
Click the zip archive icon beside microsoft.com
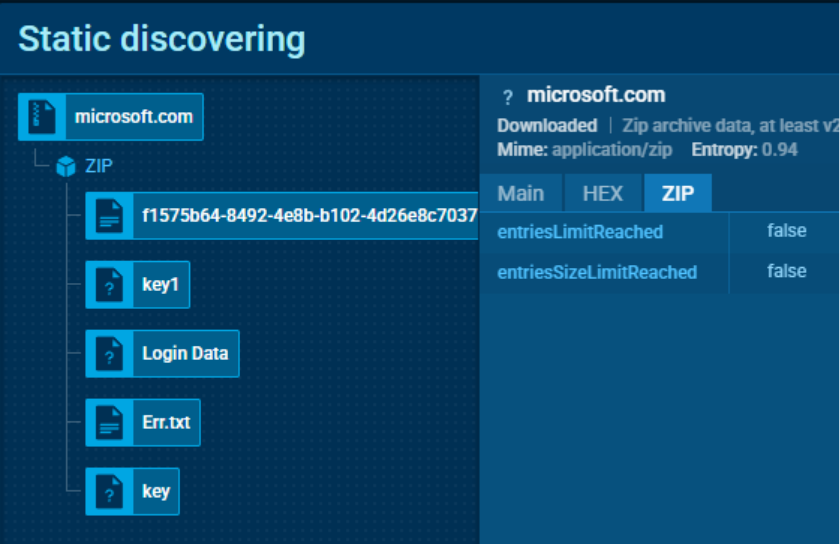(42, 117)
